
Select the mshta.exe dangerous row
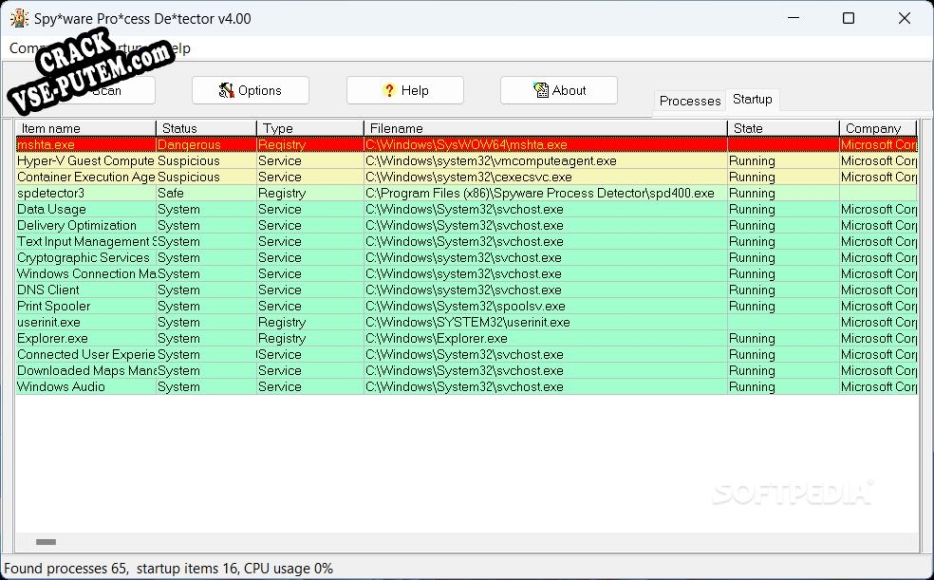466,145
